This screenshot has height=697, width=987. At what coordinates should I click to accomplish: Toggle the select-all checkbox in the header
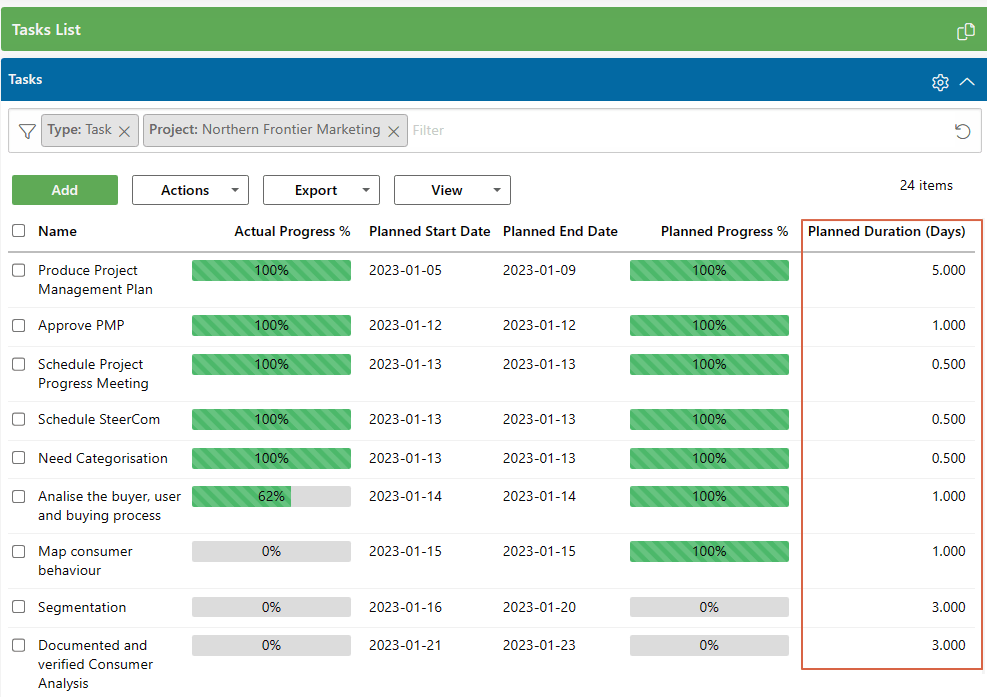pyautogui.click(x=17, y=230)
